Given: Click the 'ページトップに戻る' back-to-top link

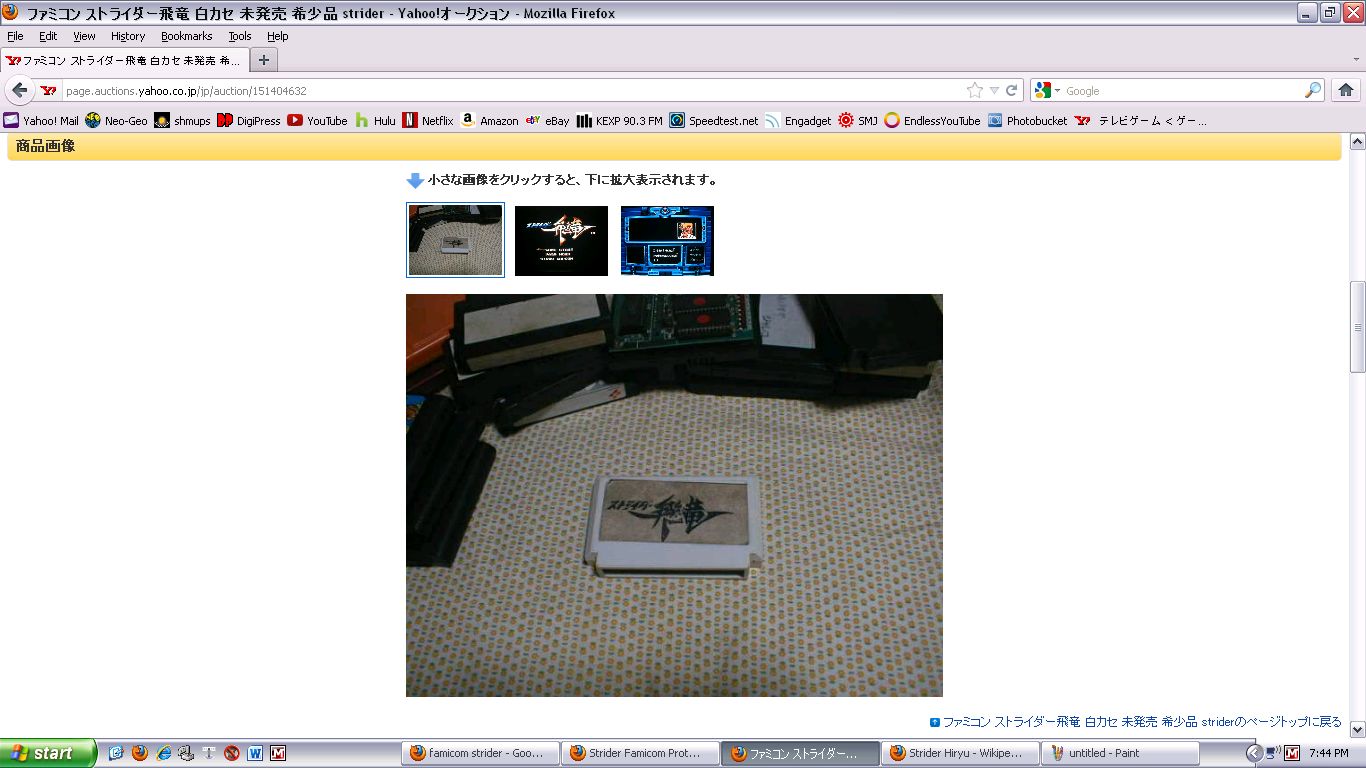Looking at the screenshot, I should click(1136, 722).
